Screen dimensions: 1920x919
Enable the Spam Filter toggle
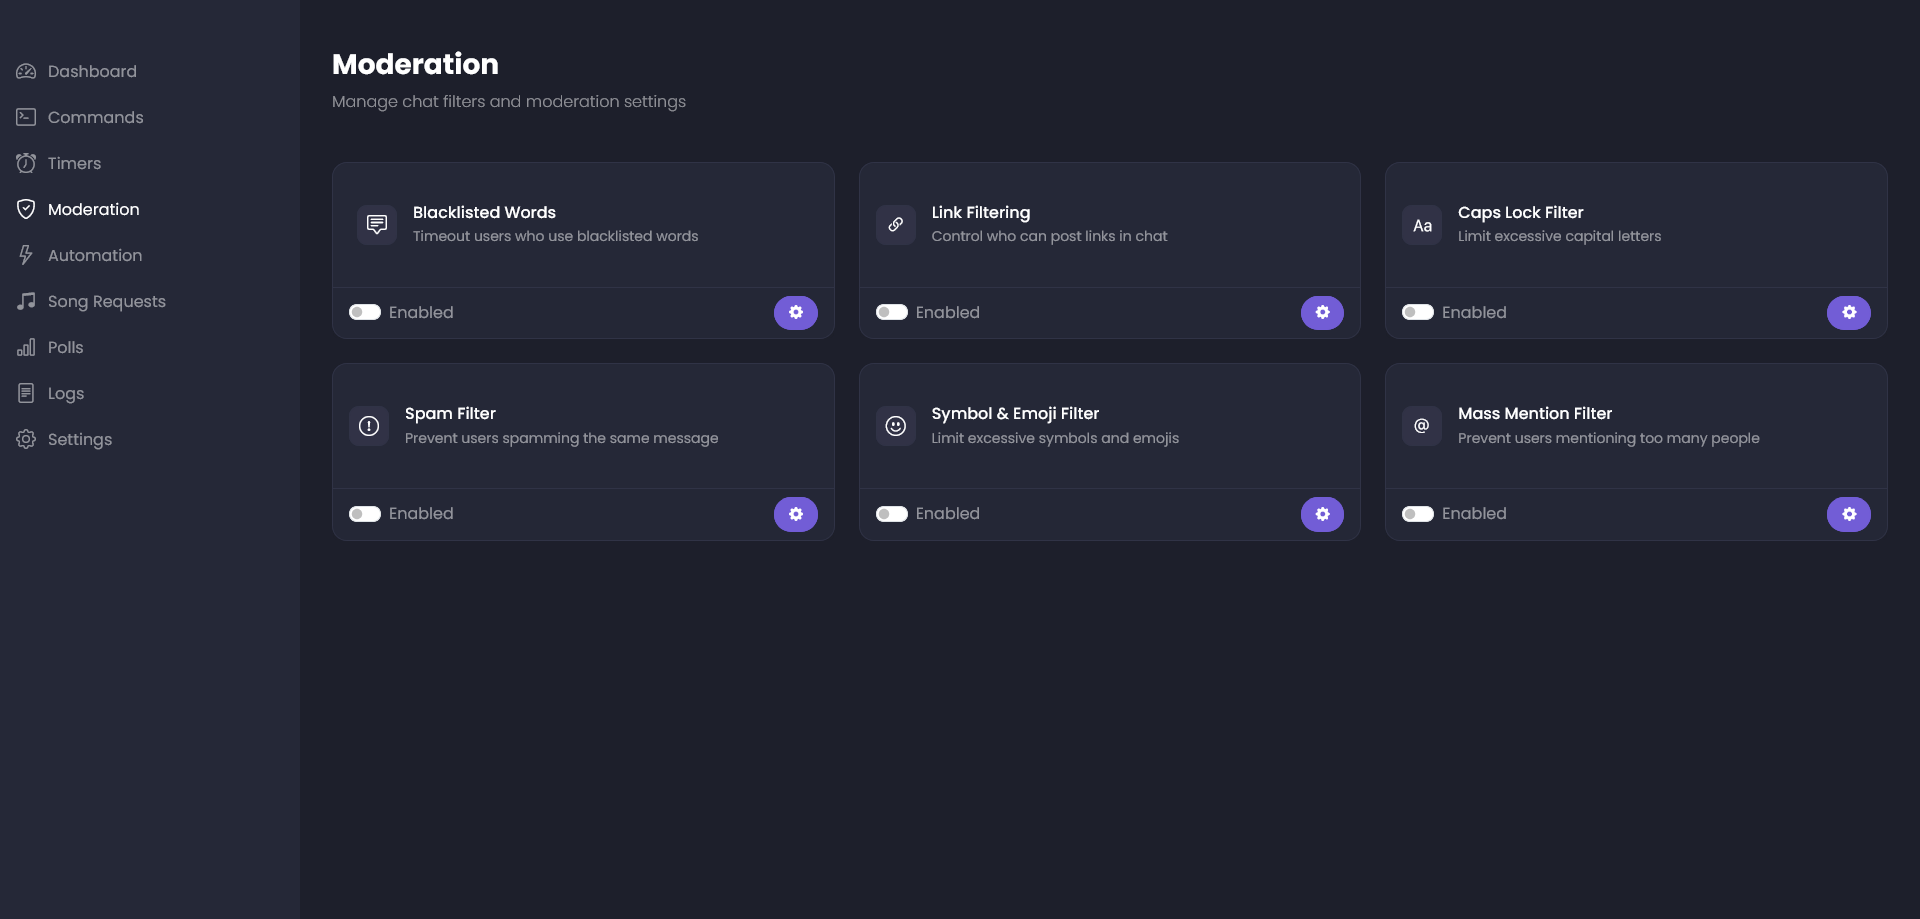[x=365, y=514]
